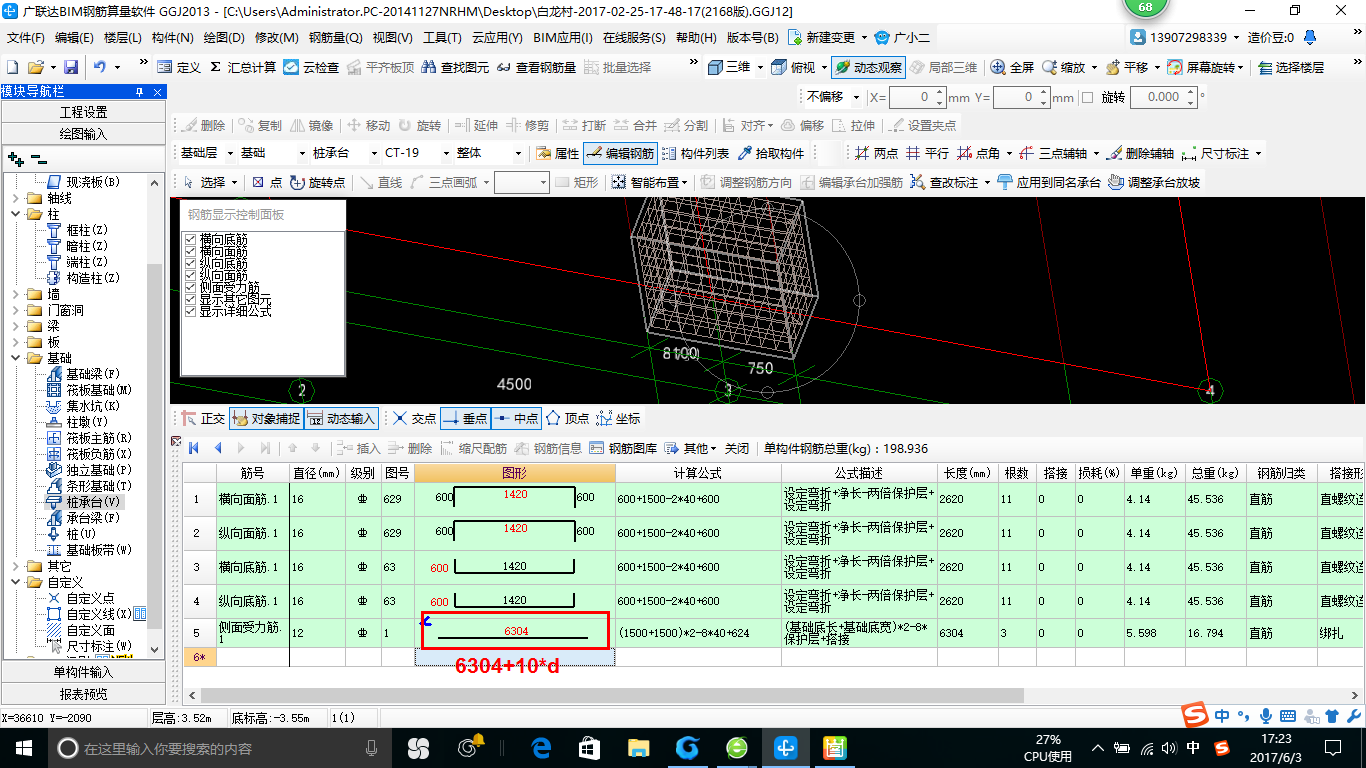Uncheck 侧面受力筋 checkbox

(190, 288)
